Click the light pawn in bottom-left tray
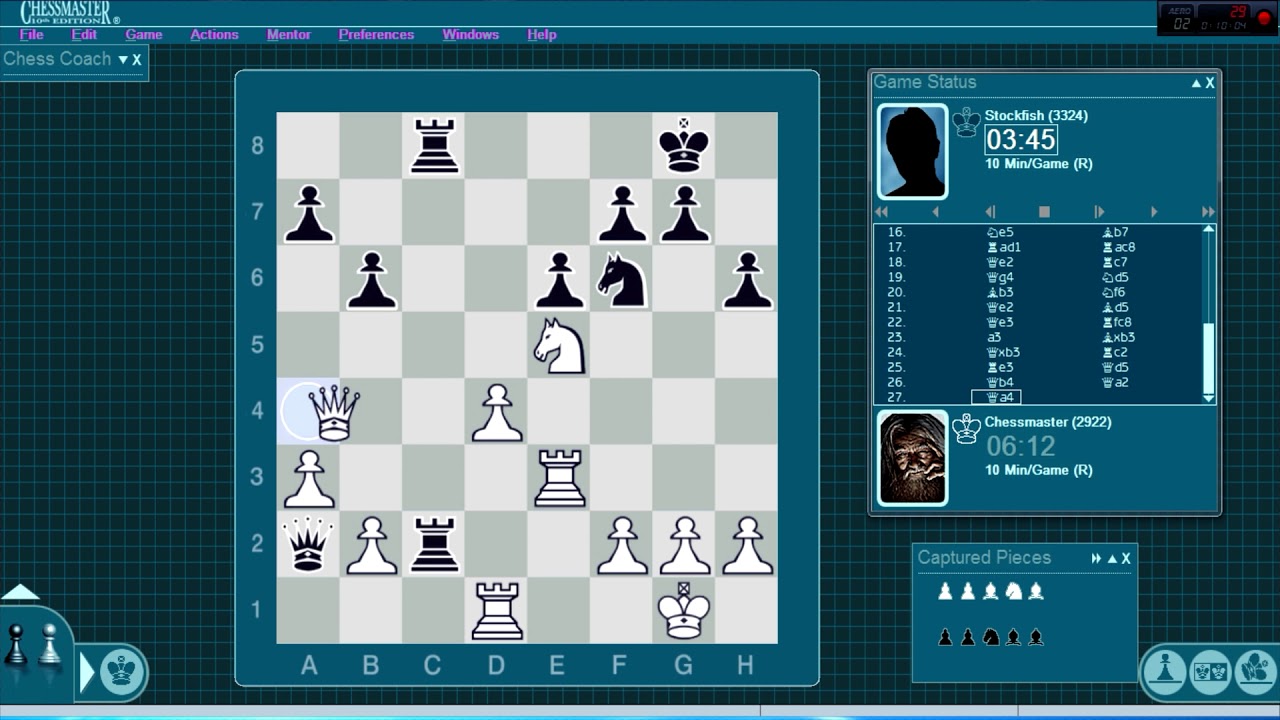The height and width of the screenshot is (720, 1280). (49, 645)
